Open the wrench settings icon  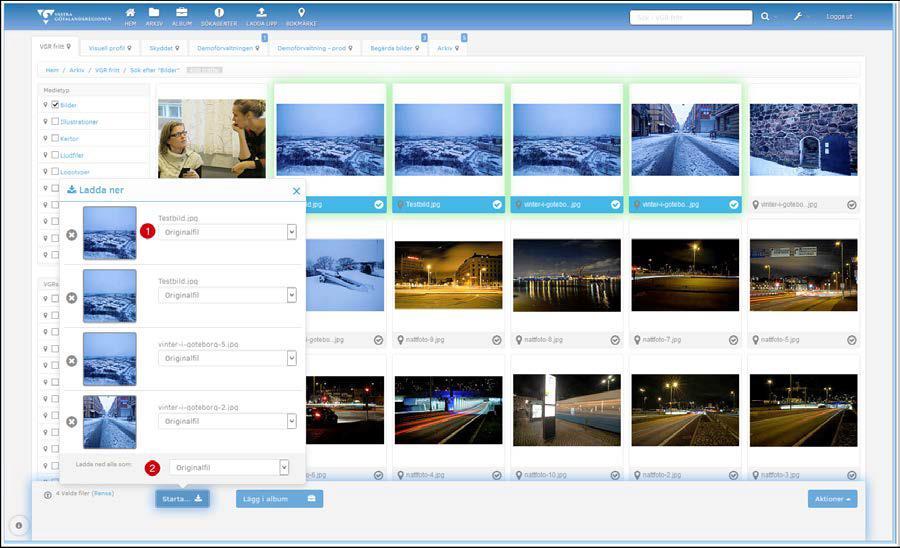798,17
